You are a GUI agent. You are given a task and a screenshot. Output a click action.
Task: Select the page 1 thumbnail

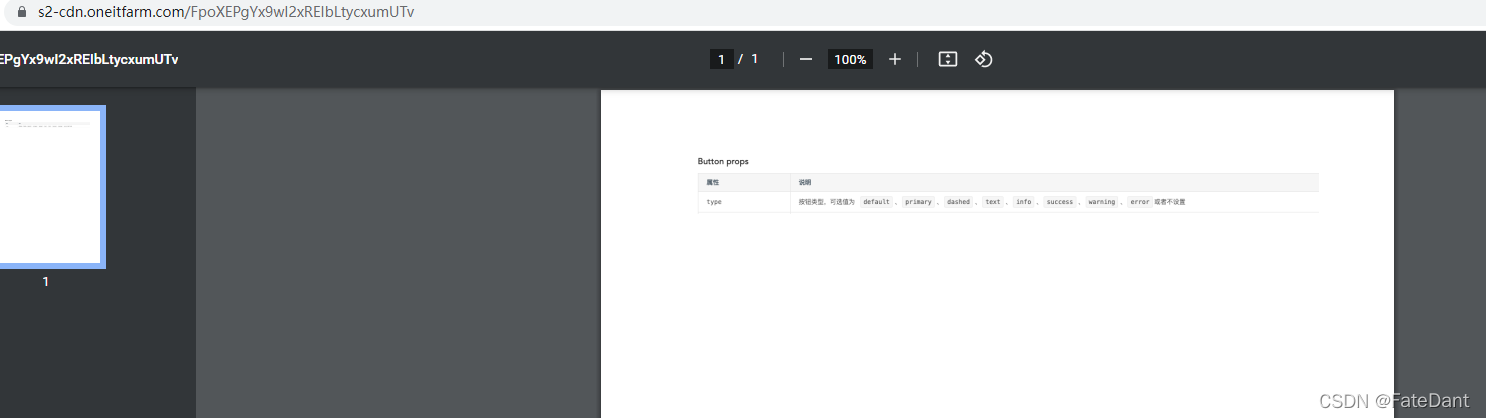pyautogui.click(x=51, y=187)
